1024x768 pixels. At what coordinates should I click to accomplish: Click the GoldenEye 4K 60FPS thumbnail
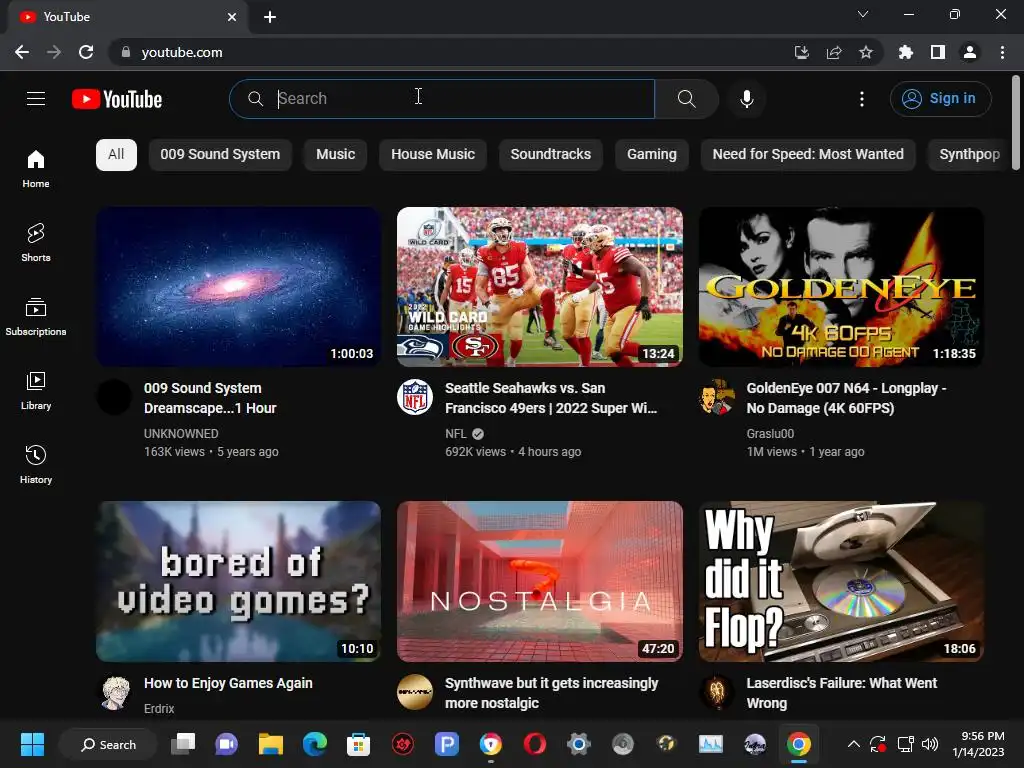pyautogui.click(x=841, y=287)
